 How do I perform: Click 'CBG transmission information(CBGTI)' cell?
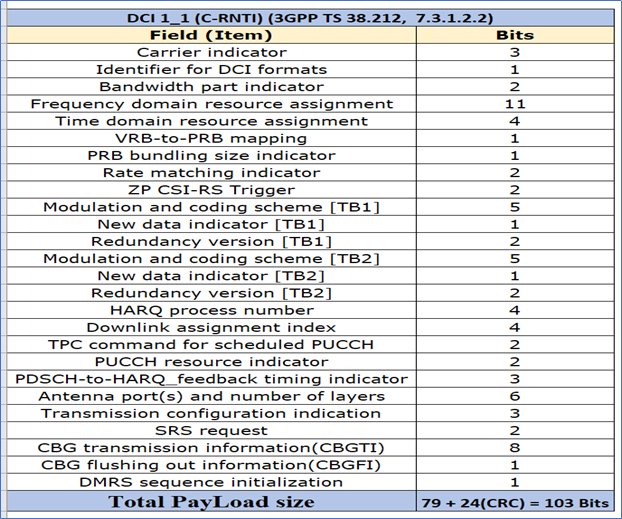(x=211, y=448)
